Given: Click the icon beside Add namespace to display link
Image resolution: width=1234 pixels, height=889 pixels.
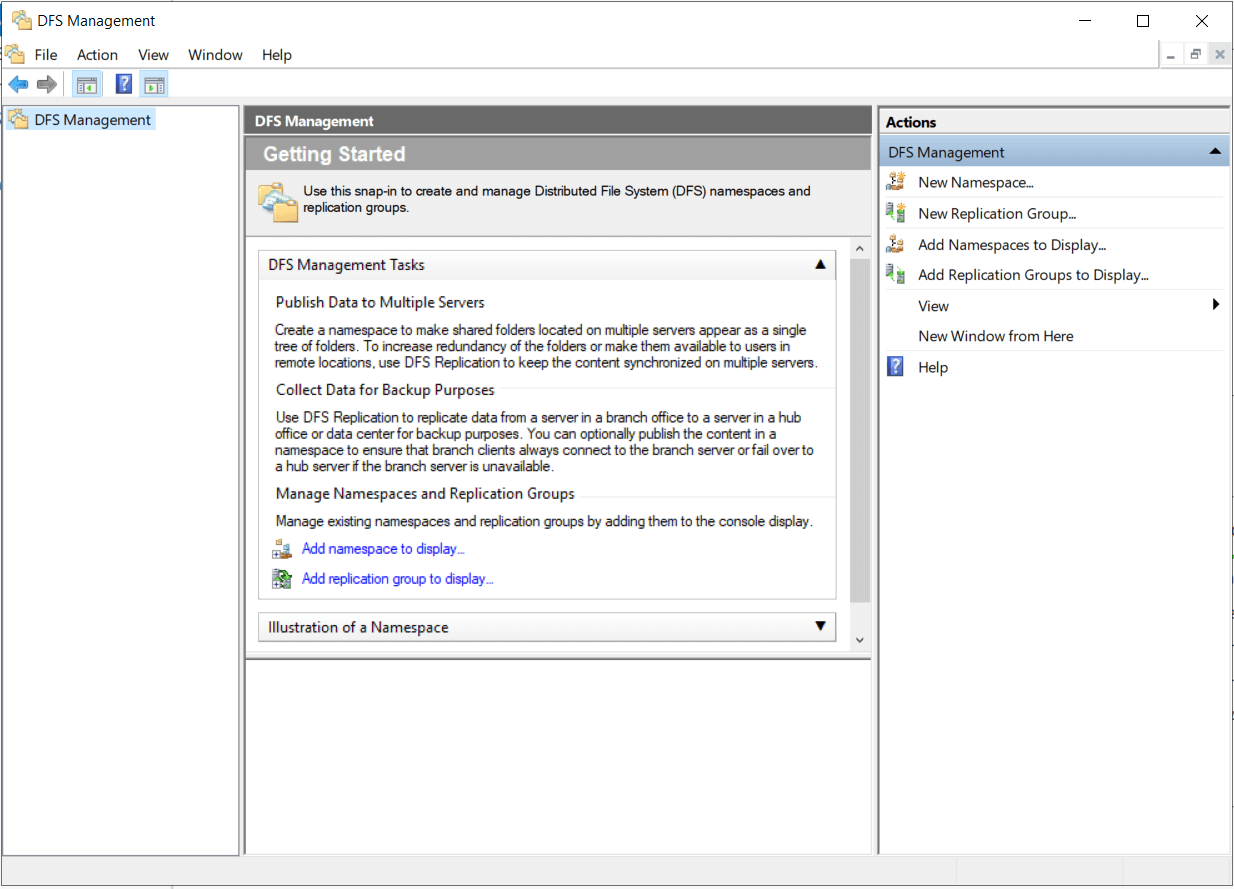Looking at the screenshot, I should [x=282, y=549].
